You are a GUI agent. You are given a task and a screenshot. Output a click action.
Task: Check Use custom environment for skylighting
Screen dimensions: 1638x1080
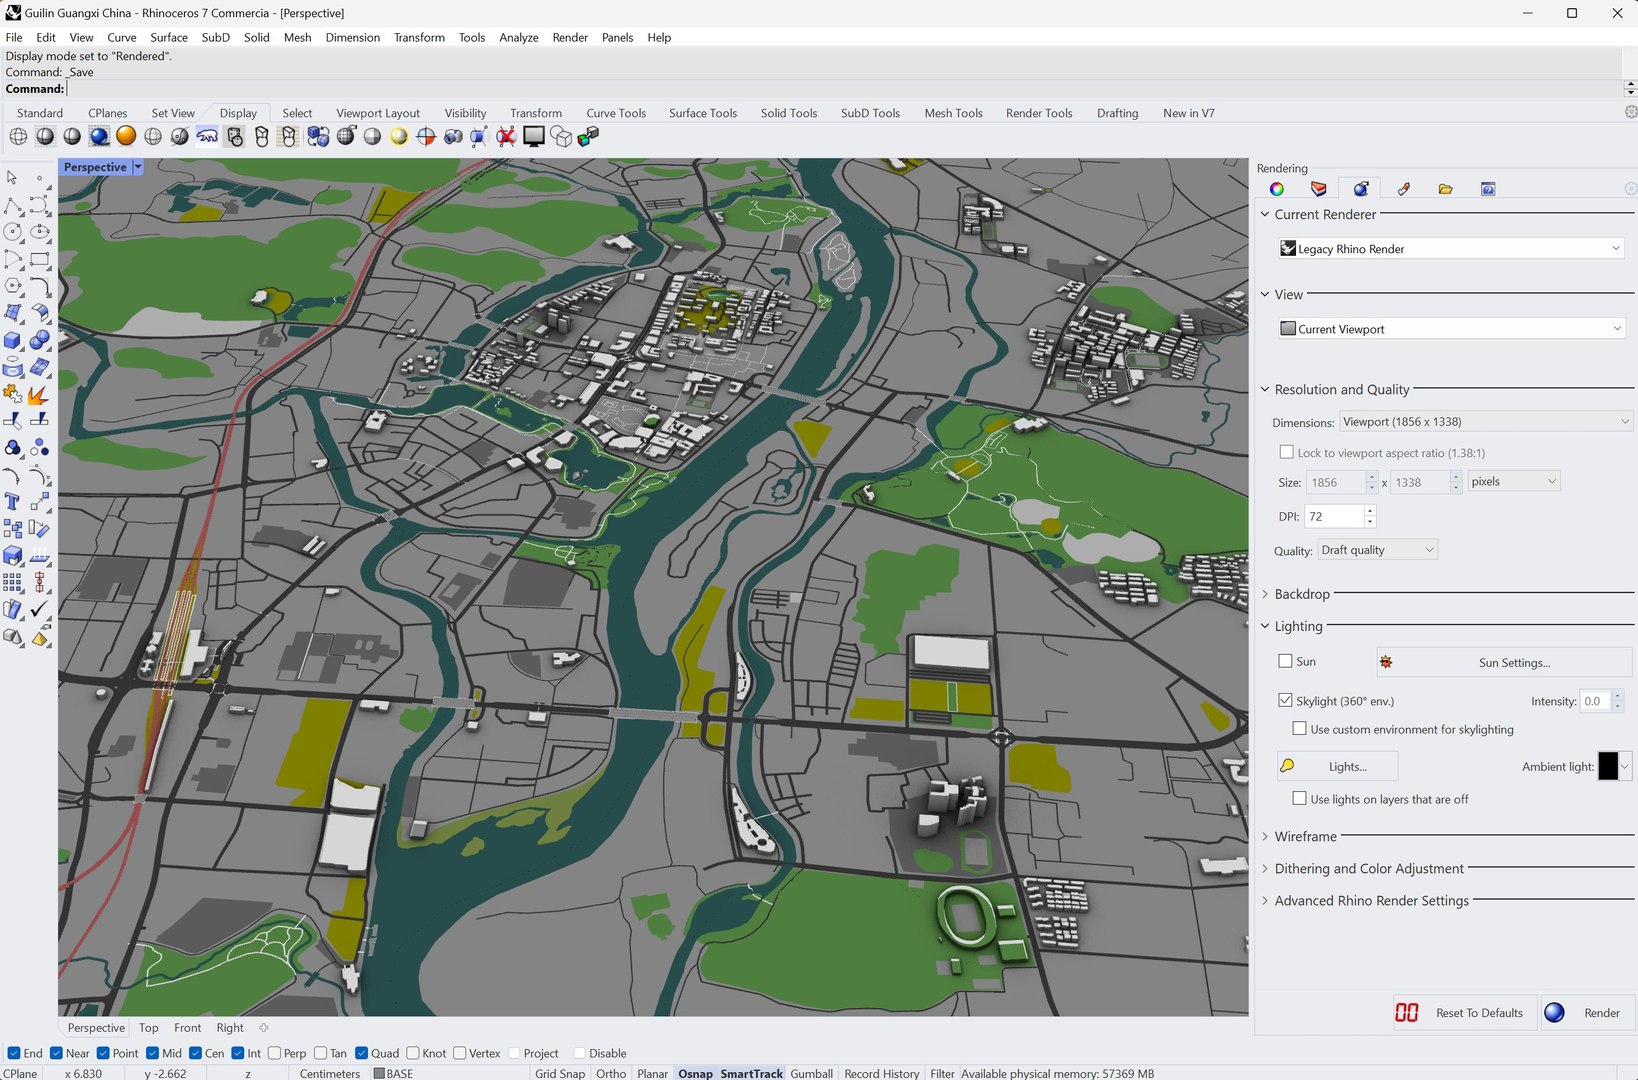tap(1300, 728)
